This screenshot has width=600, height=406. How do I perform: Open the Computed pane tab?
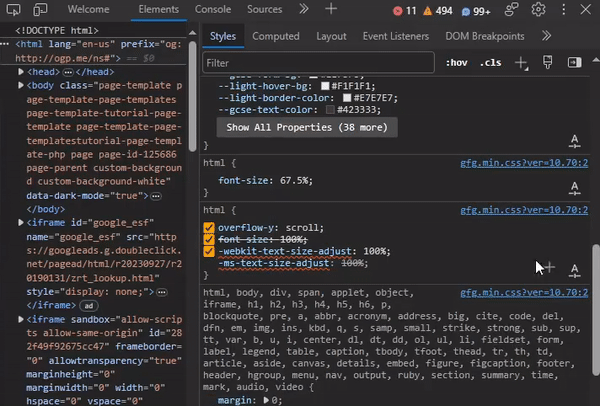tap(276, 36)
